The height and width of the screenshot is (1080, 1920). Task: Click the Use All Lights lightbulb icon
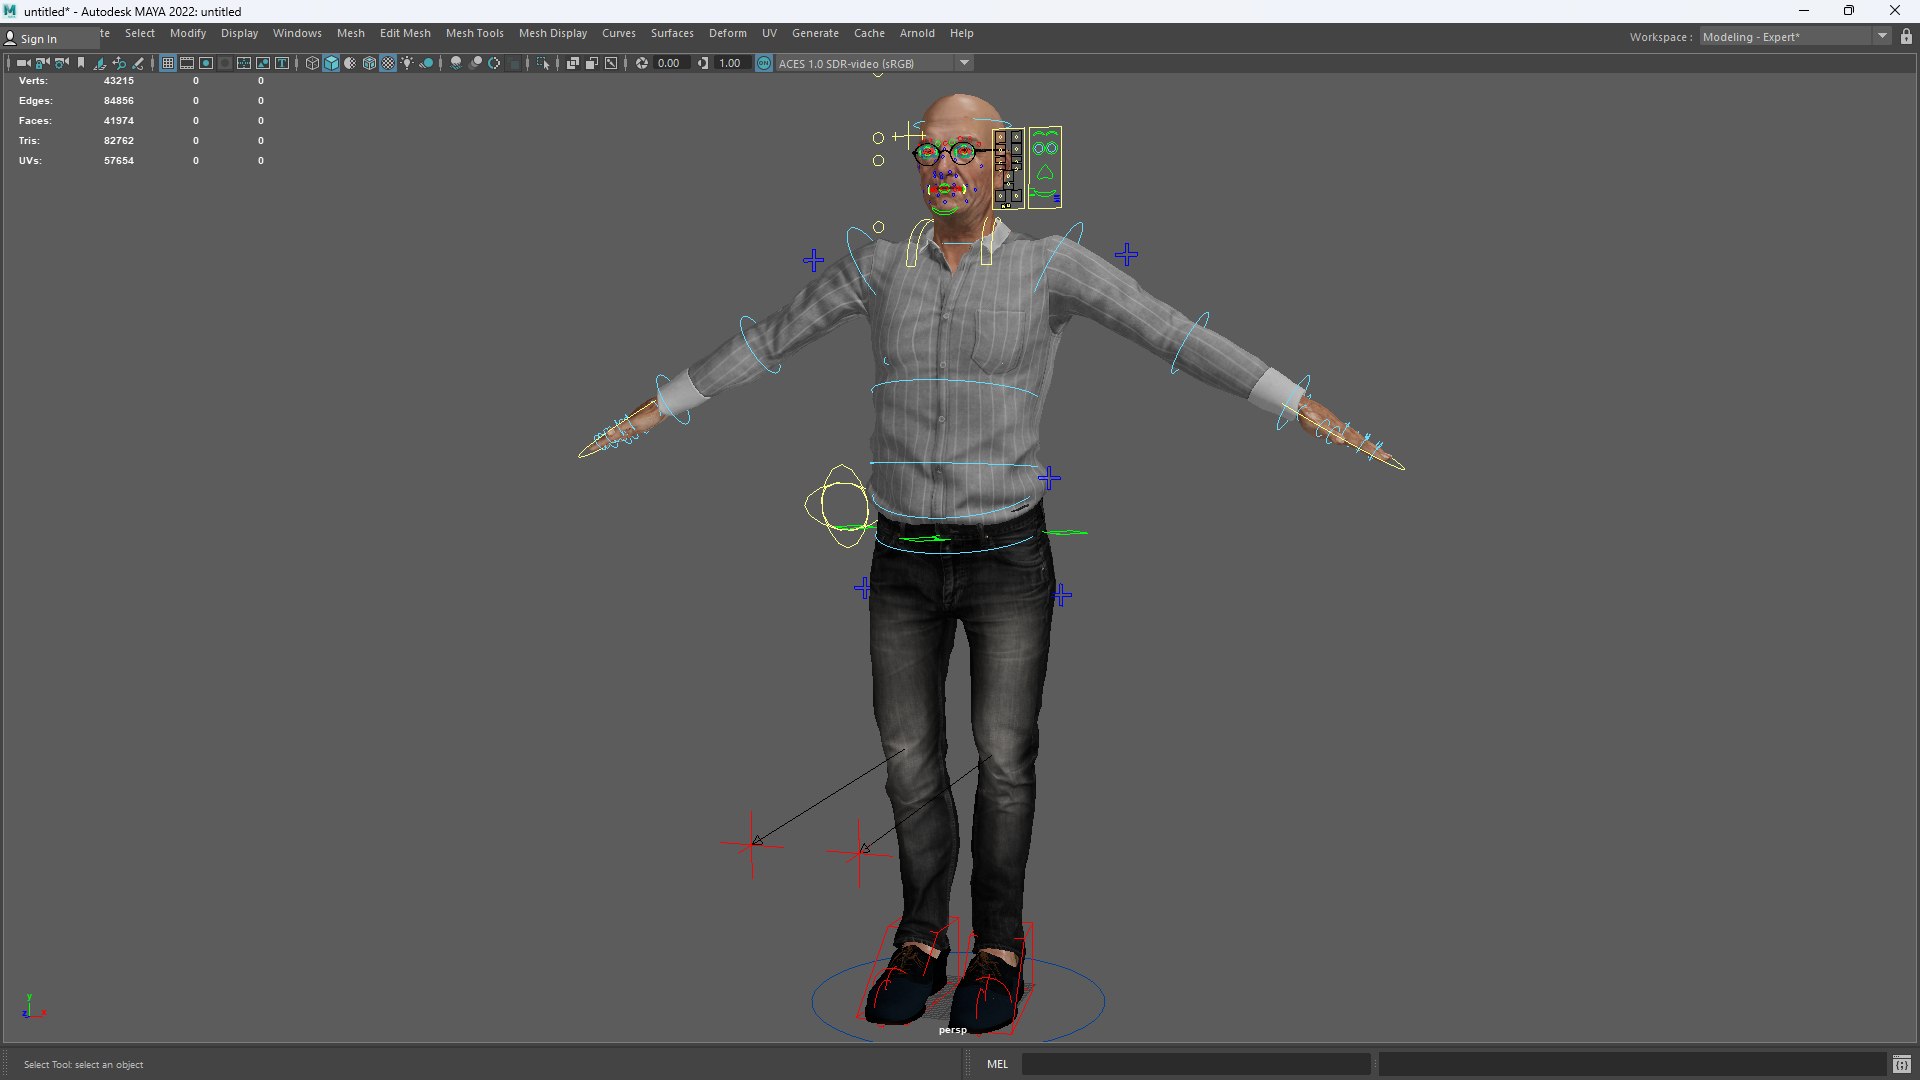pyautogui.click(x=407, y=63)
